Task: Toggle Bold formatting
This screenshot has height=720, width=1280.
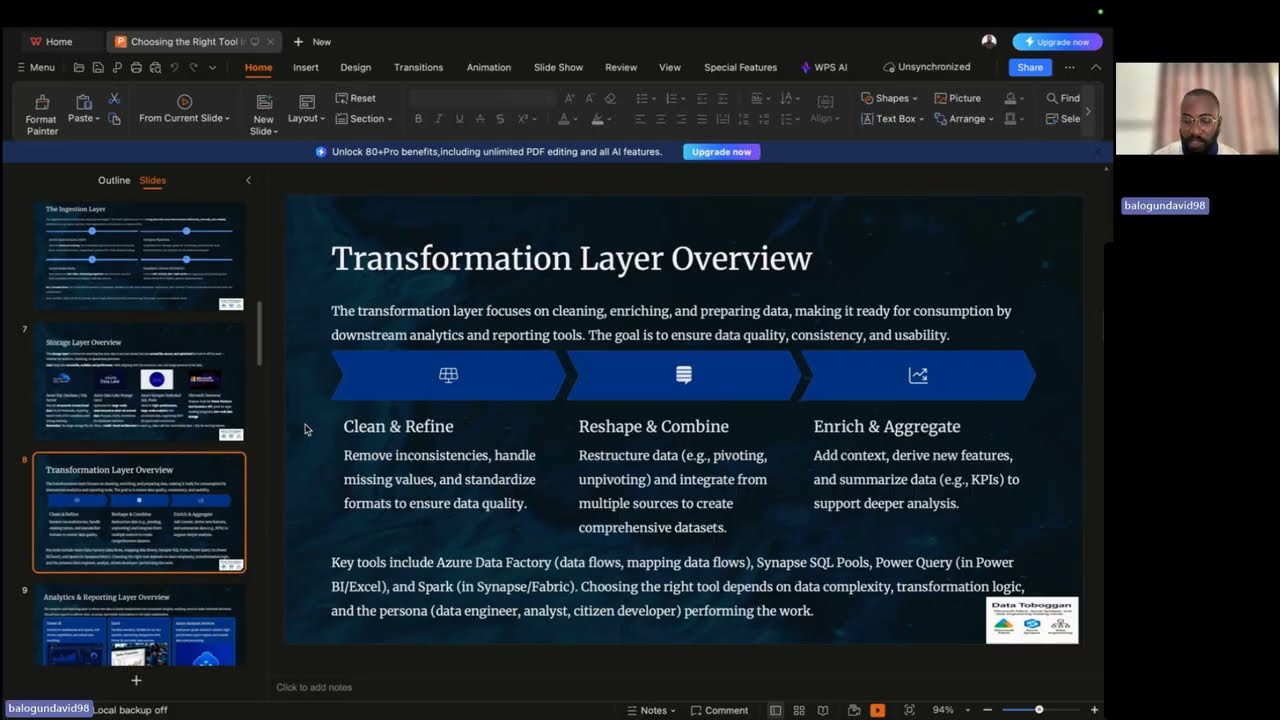Action: click(x=418, y=119)
